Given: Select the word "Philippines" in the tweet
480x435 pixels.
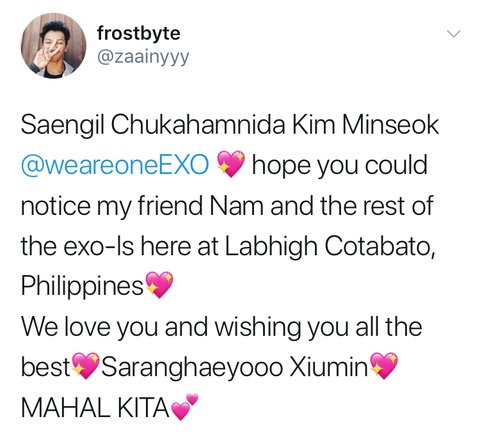Looking at the screenshot, I should 82,287.
